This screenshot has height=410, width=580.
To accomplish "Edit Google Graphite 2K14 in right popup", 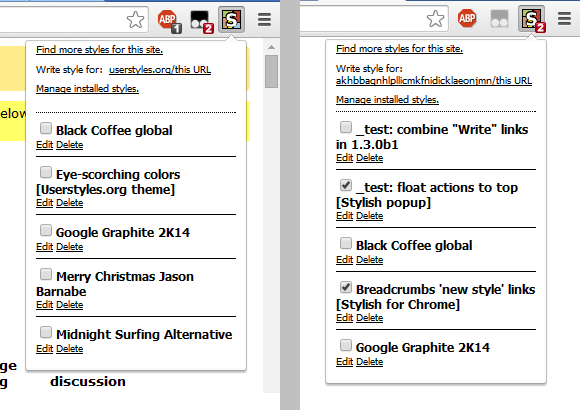I will (x=344, y=362).
